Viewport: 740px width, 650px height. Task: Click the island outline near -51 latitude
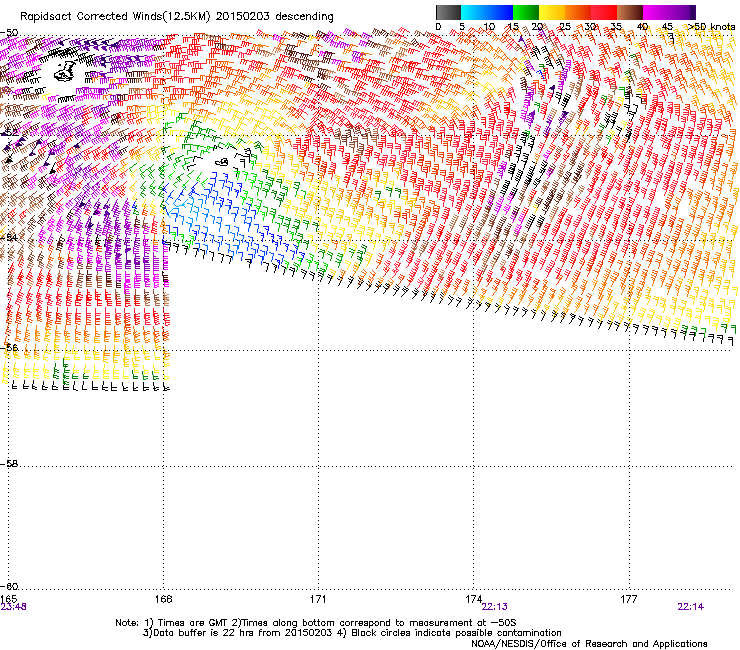pyautogui.click(x=65, y=71)
